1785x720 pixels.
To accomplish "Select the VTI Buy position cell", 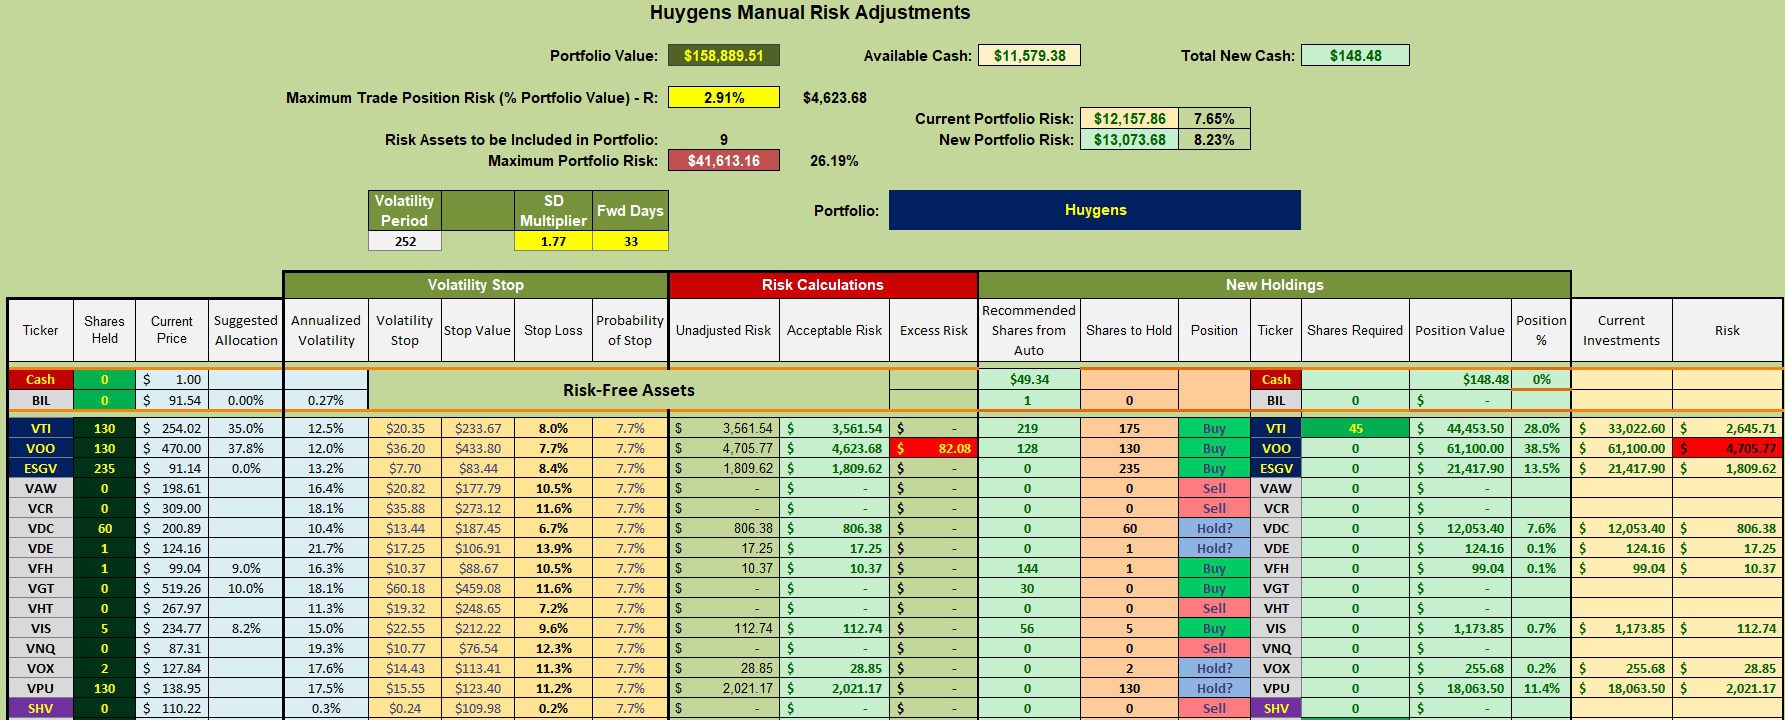I will [x=1214, y=428].
